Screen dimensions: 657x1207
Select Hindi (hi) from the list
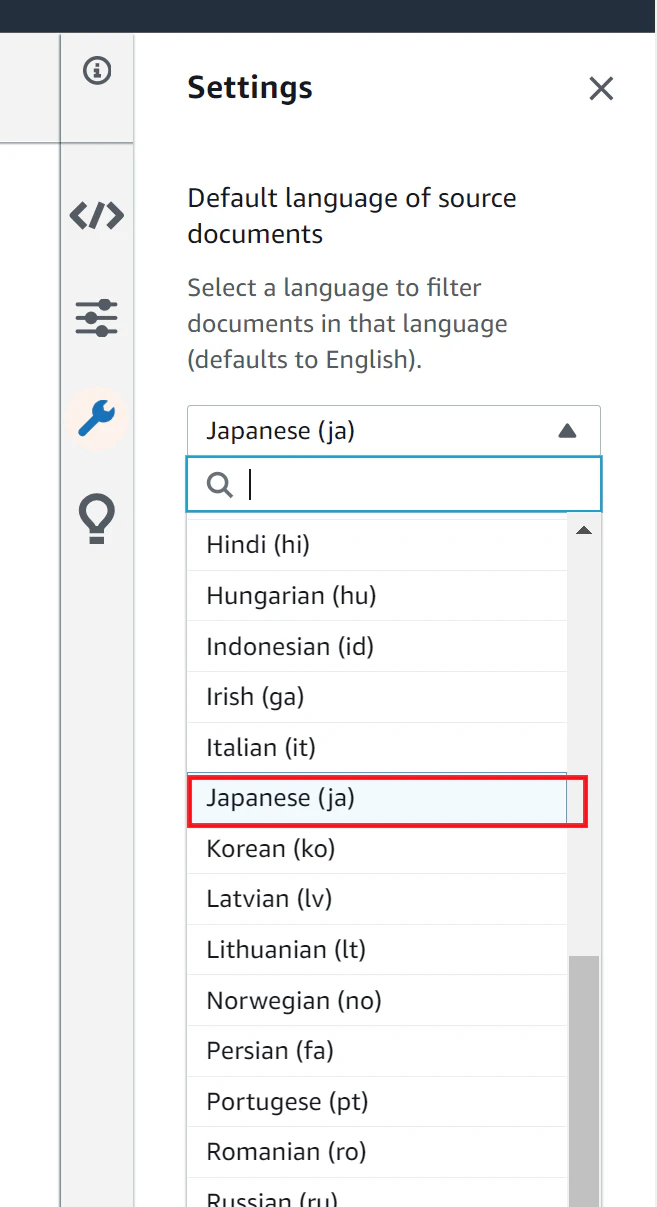pos(377,545)
